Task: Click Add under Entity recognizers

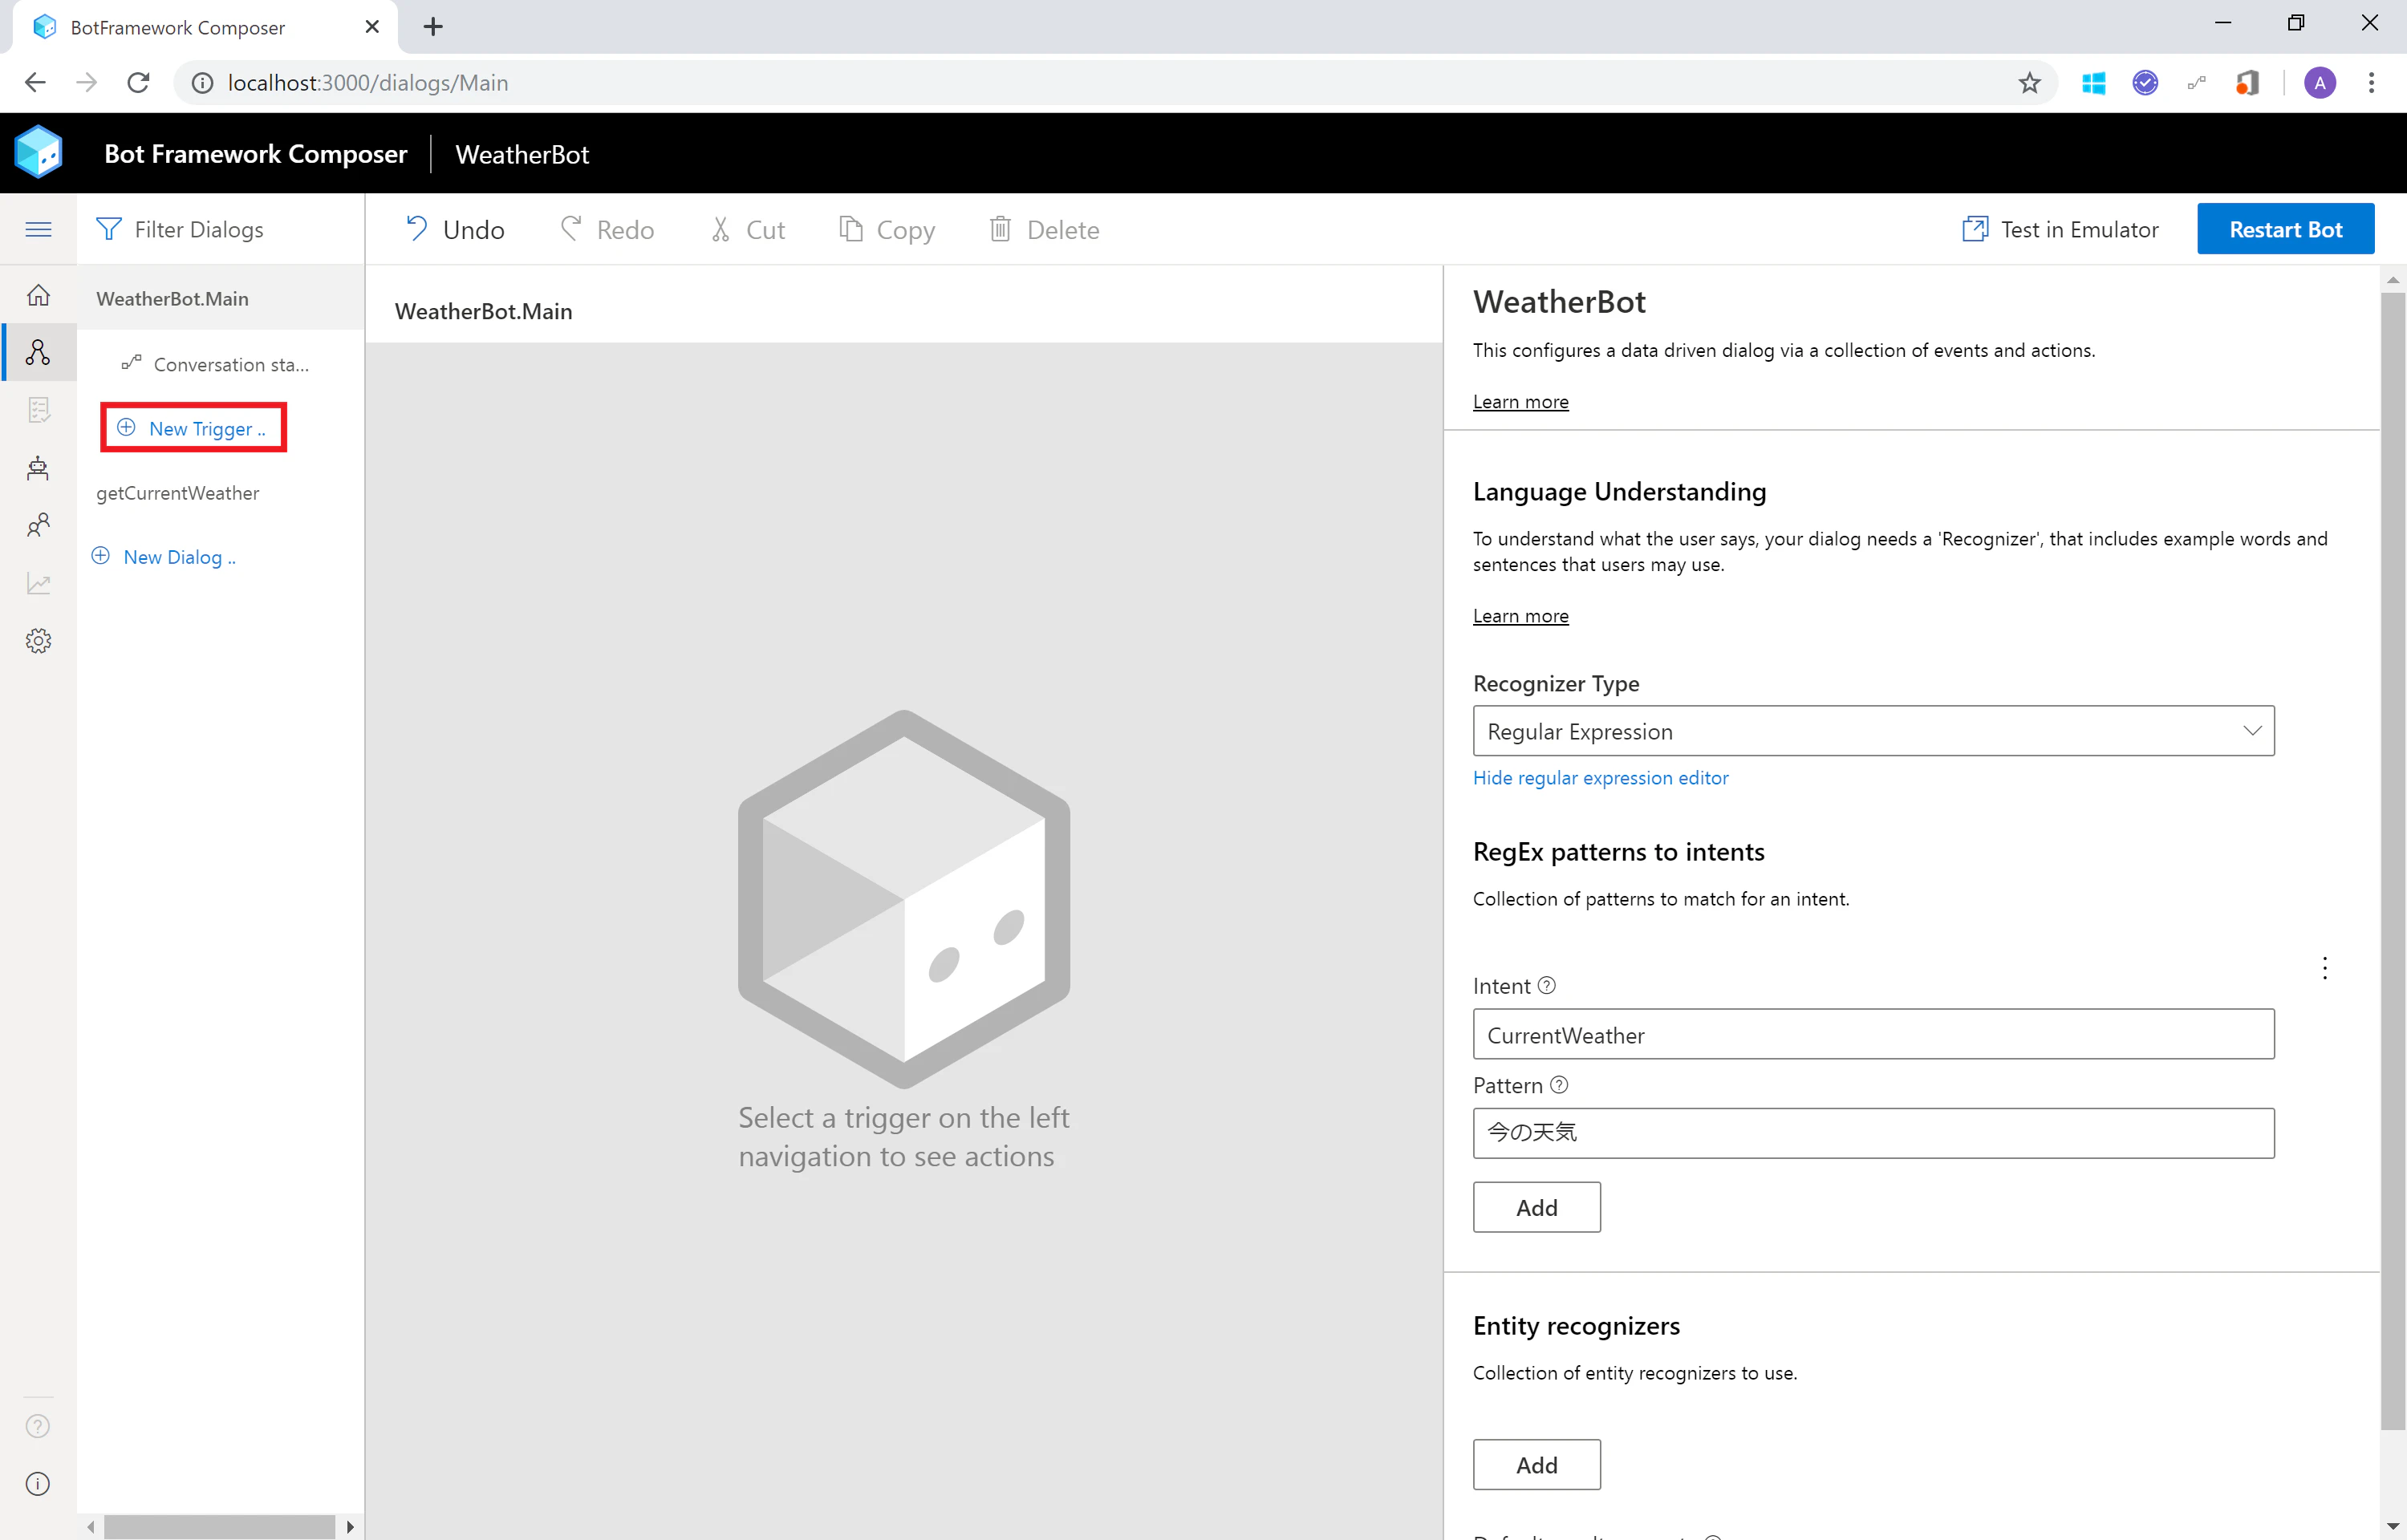Action: coord(1536,1465)
